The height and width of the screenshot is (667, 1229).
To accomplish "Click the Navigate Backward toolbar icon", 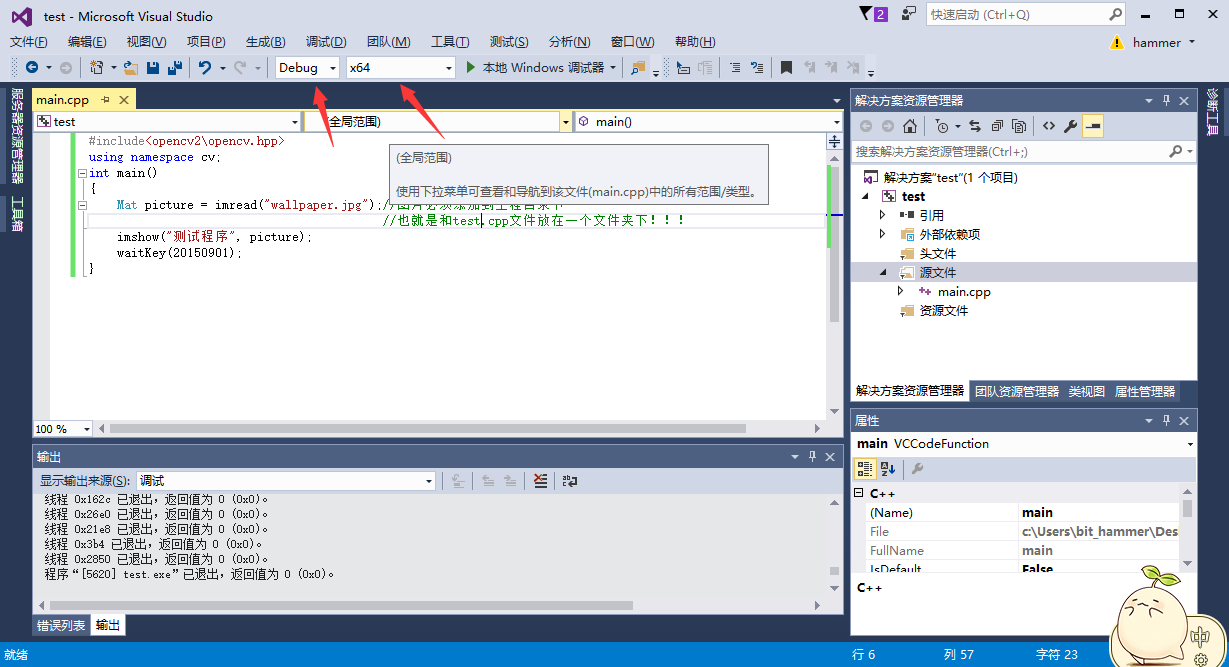I will click(32, 68).
